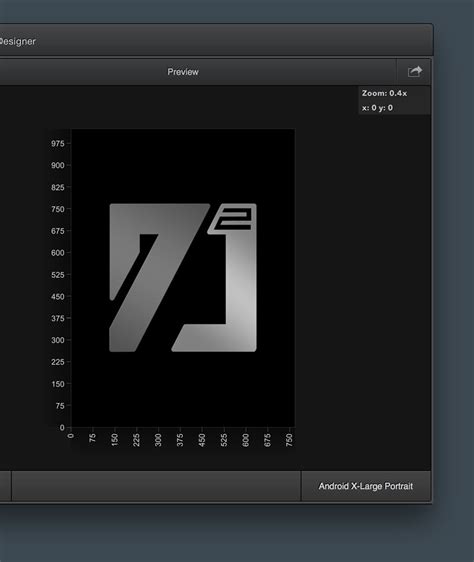Click the 75 mark on horizontal ruler
The height and width of the screenshot is (562, 474).
coord(93,438)
